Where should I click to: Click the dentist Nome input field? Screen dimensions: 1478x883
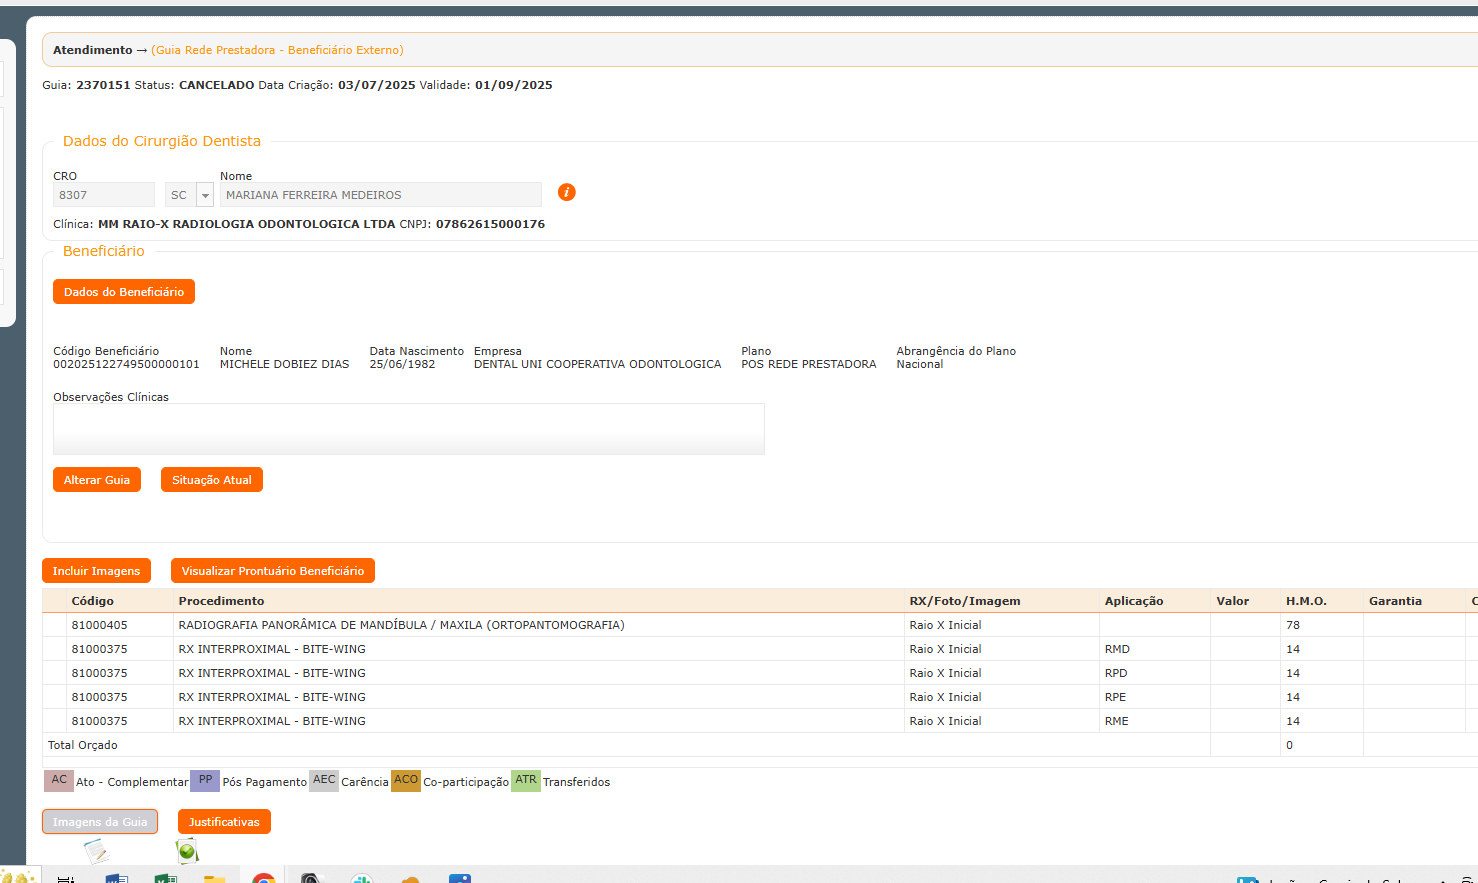click(381, 195)
